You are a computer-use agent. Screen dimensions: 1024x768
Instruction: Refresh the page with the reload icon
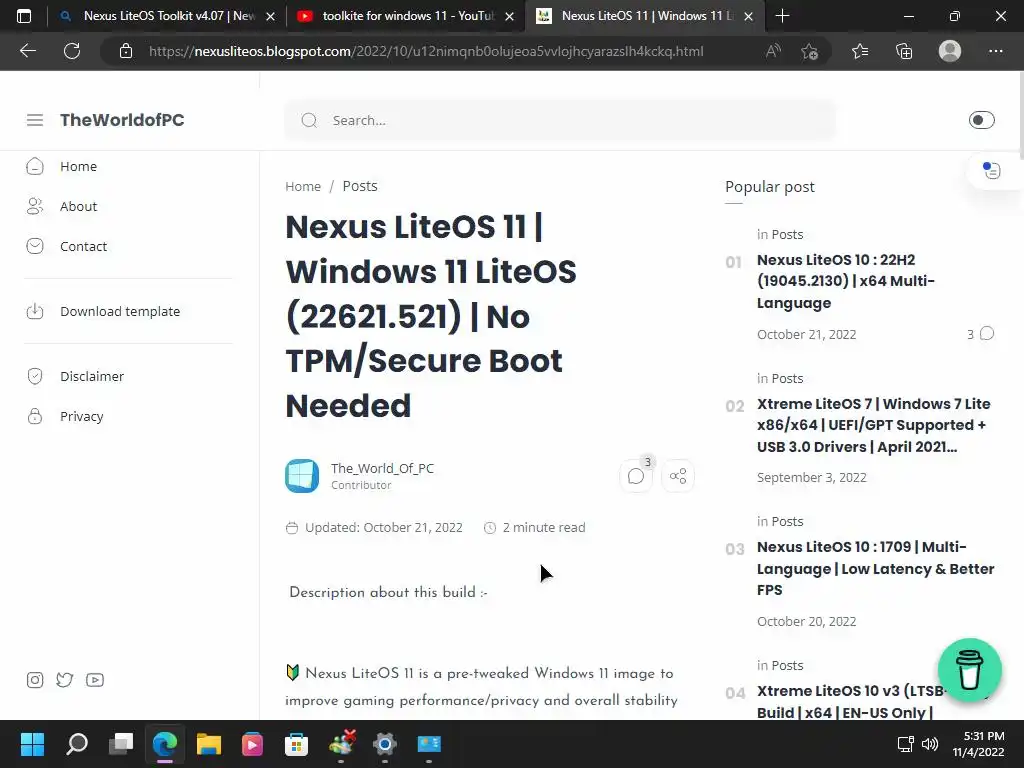72,51
